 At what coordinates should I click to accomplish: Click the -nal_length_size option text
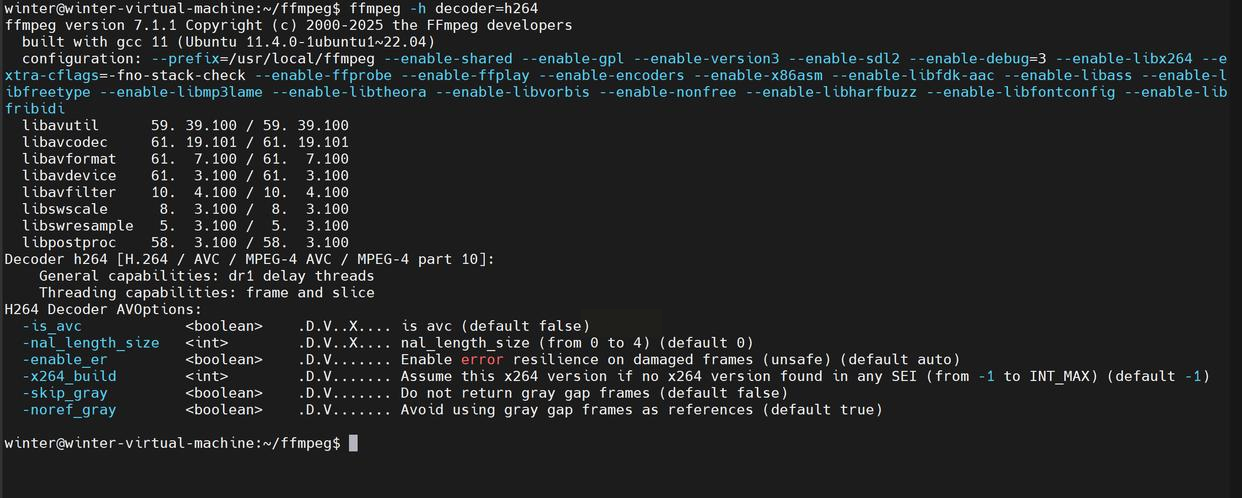point(90,343)
